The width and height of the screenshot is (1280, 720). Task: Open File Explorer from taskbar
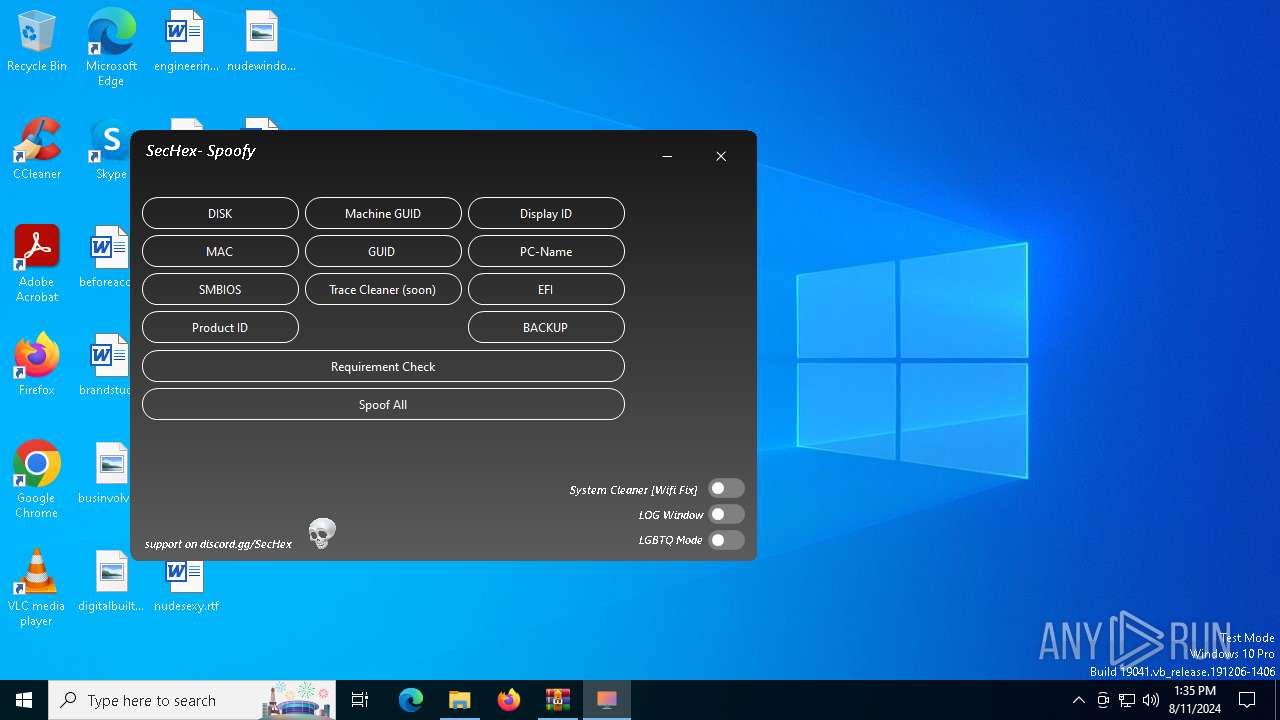pos(460,700)
